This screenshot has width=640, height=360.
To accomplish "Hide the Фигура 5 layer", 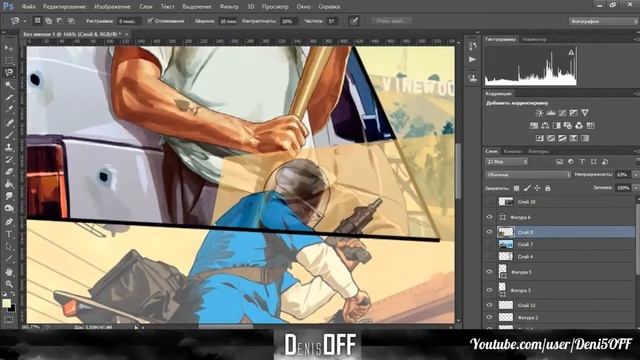I will point(489,272).
